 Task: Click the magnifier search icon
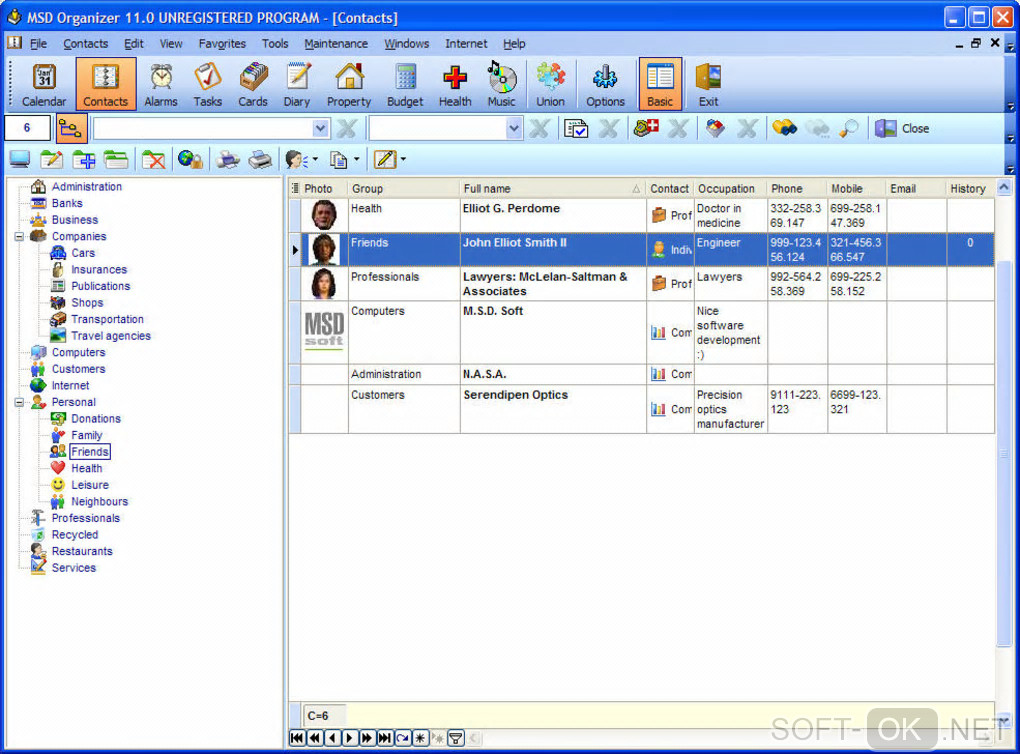pos(848,128)
